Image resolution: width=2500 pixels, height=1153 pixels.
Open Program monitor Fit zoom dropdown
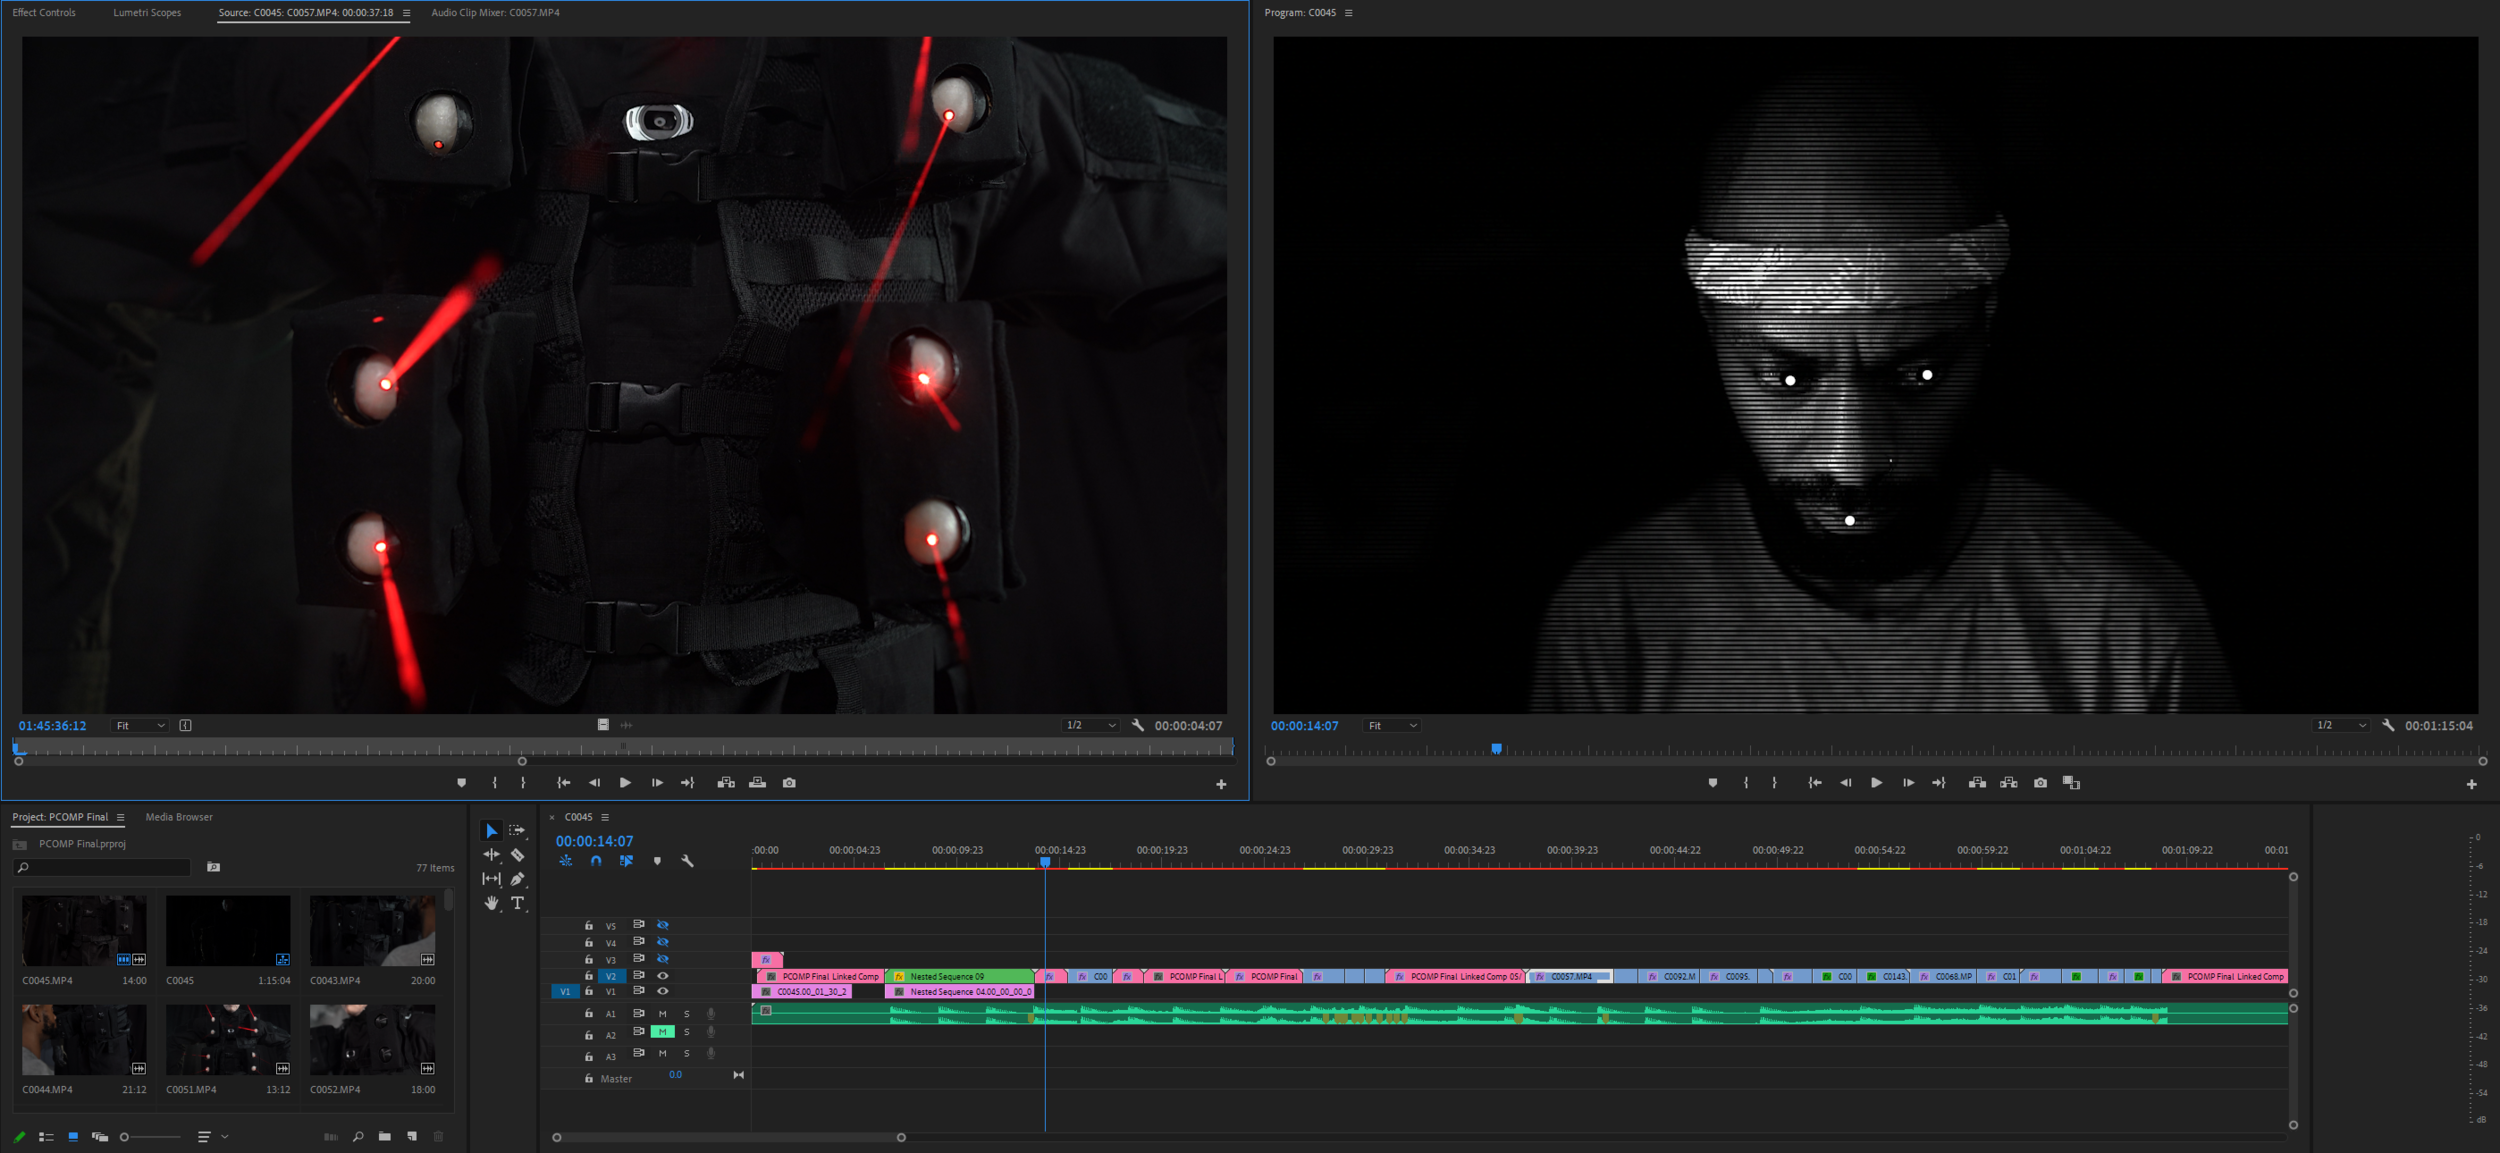coord(1392,726)
